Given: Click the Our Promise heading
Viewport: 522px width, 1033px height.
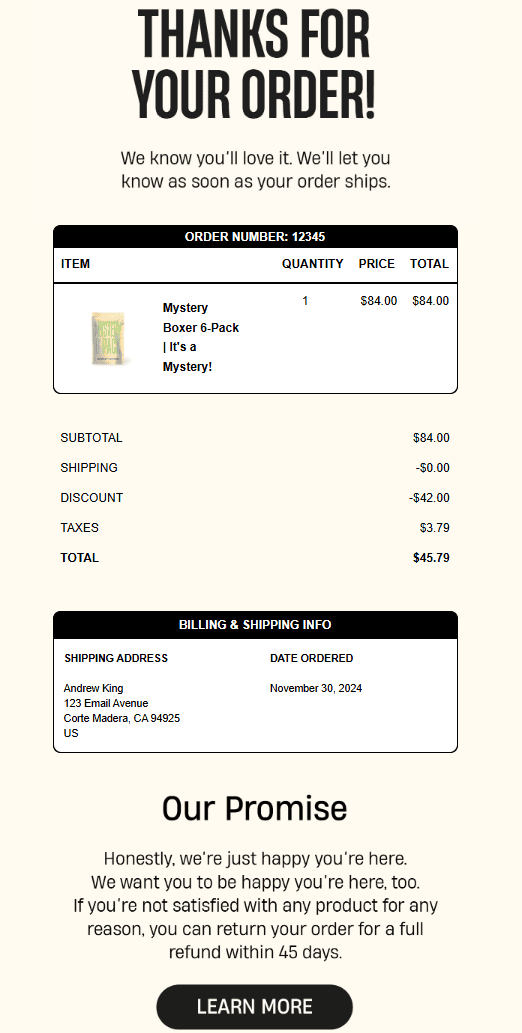Looking at the screenshot, I should (x=254, y=808).
